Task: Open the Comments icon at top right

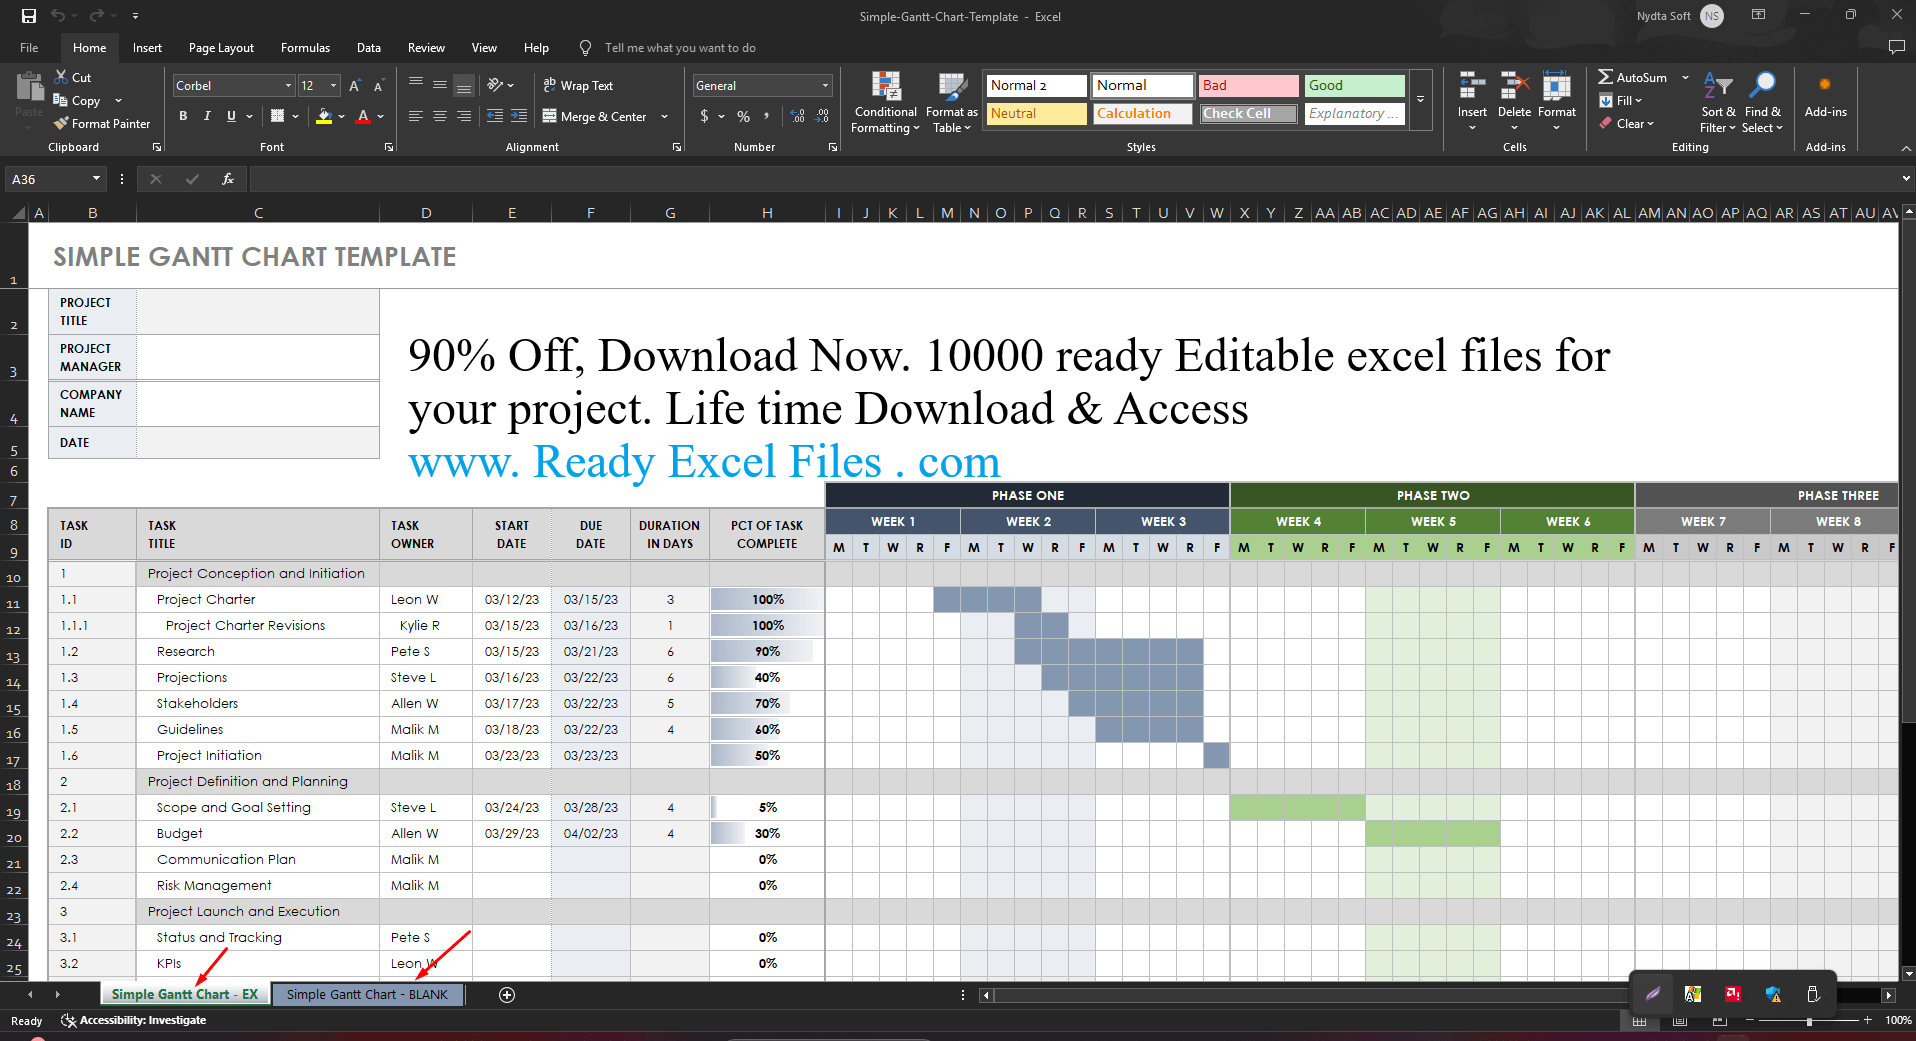Action: pyautogui.click(x=1896, y=47)
